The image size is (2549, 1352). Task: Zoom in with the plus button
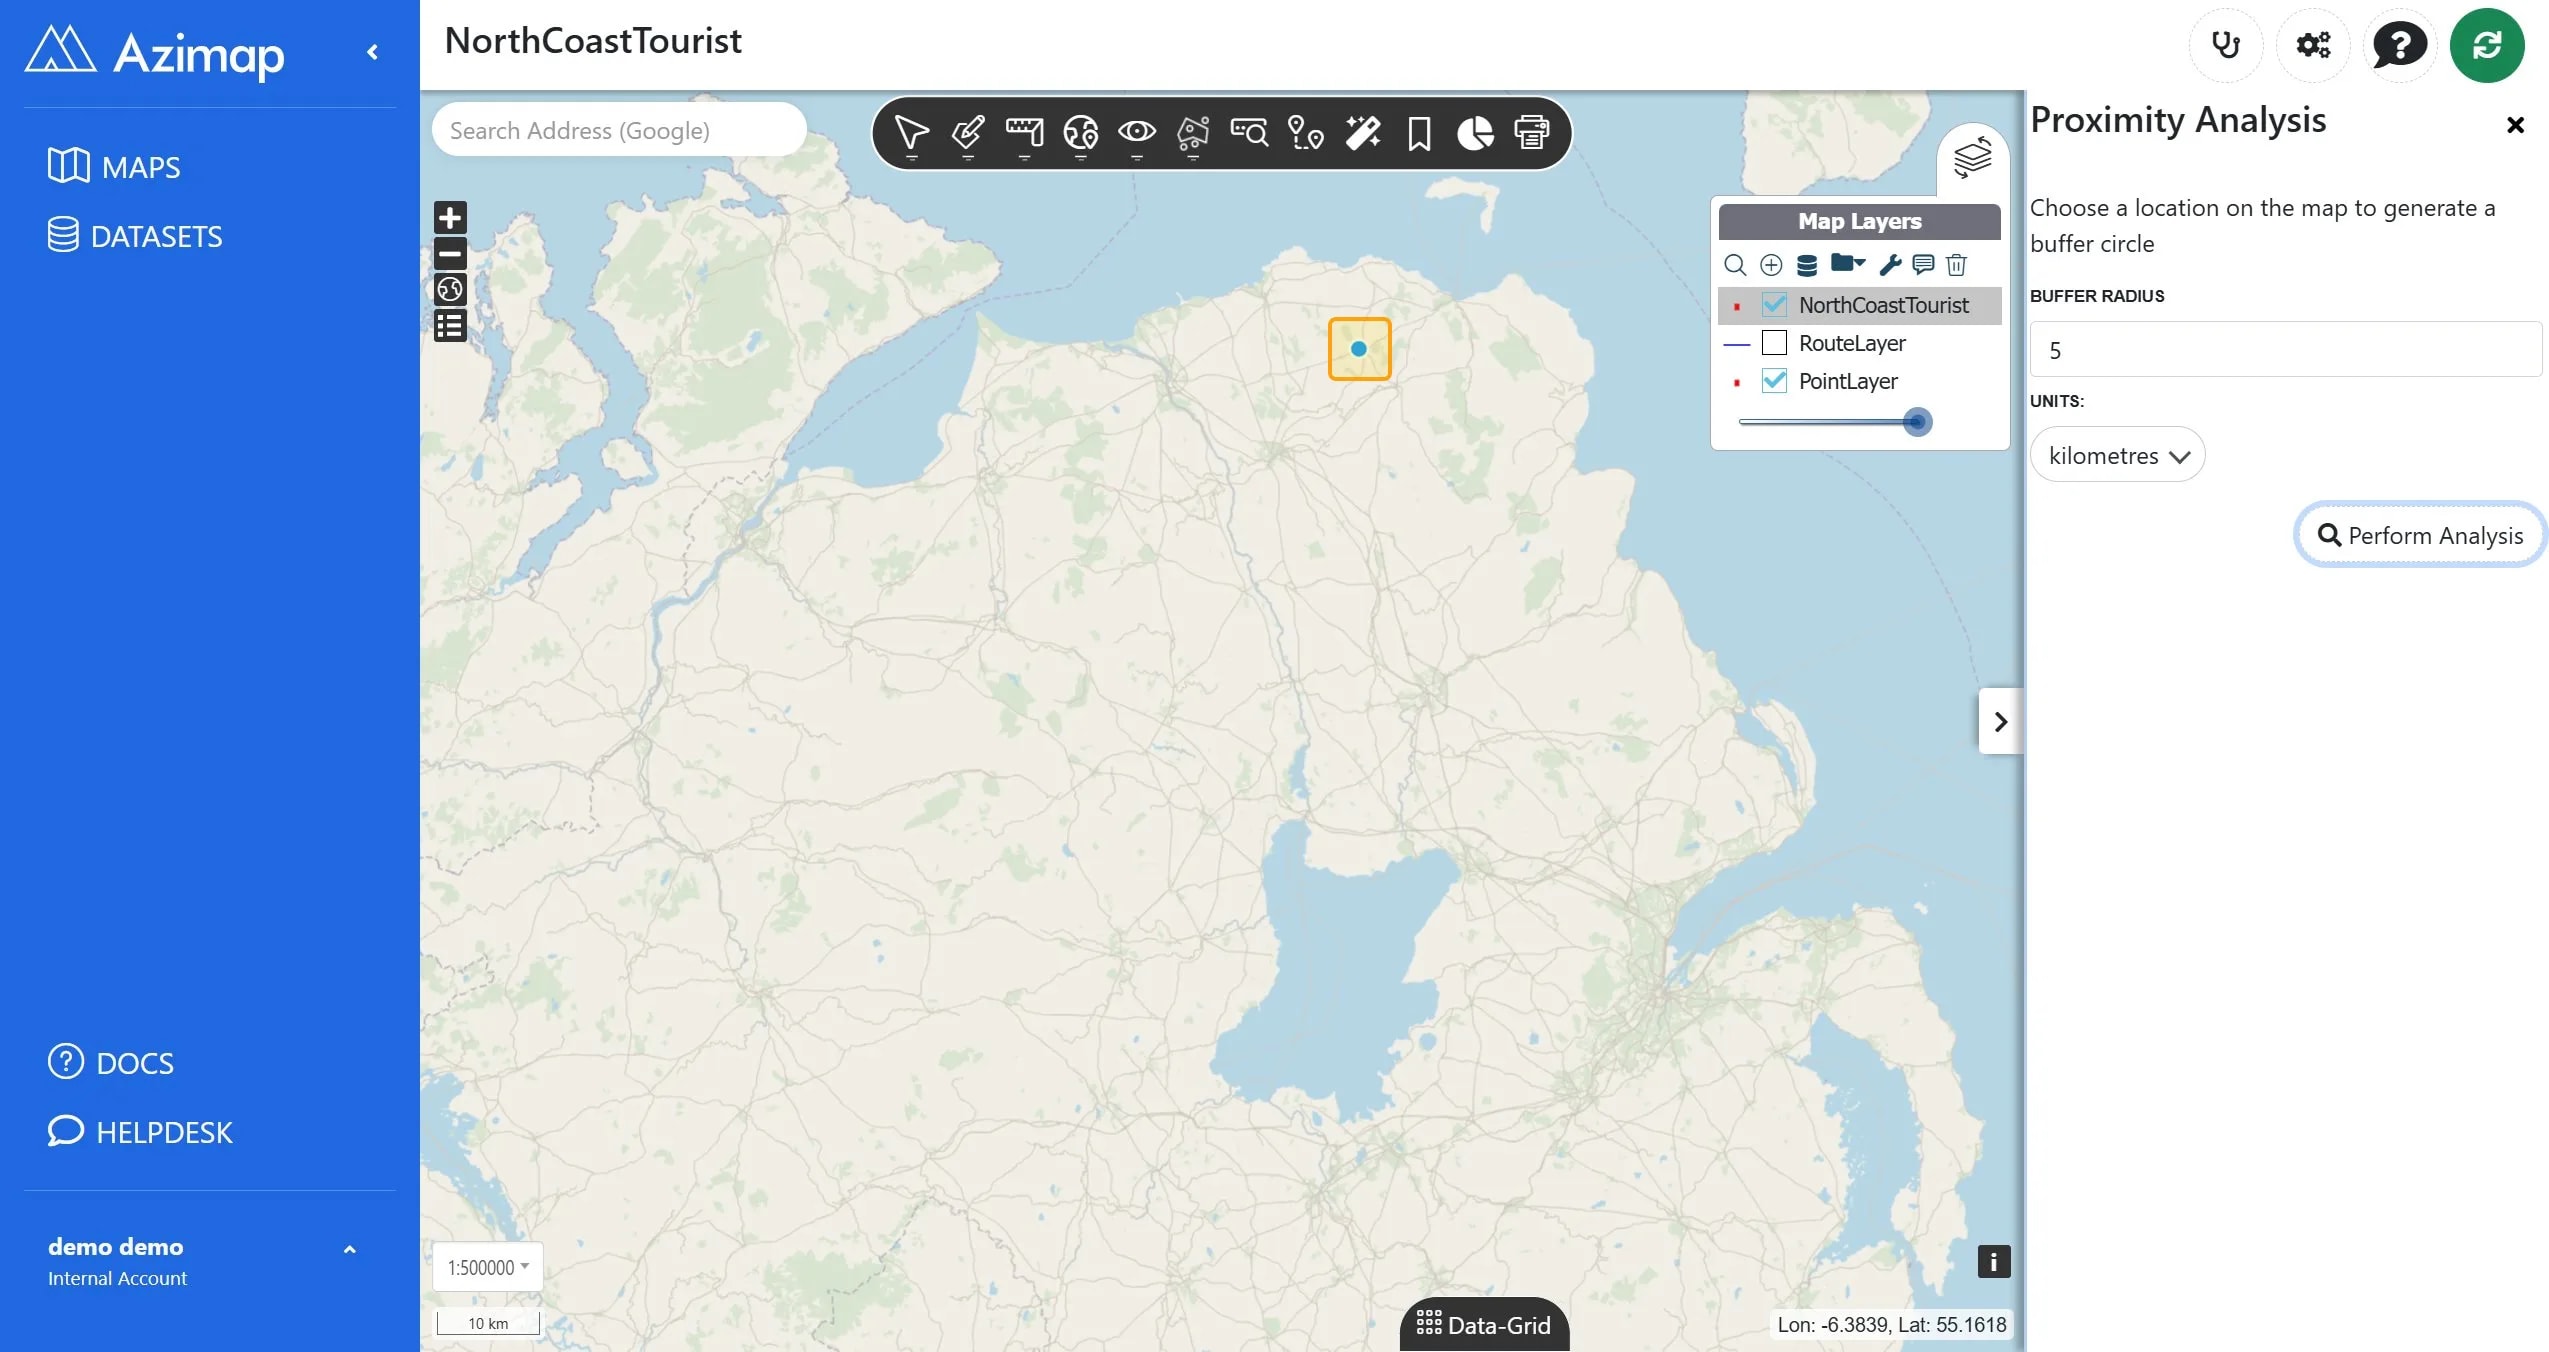(450, 218)
